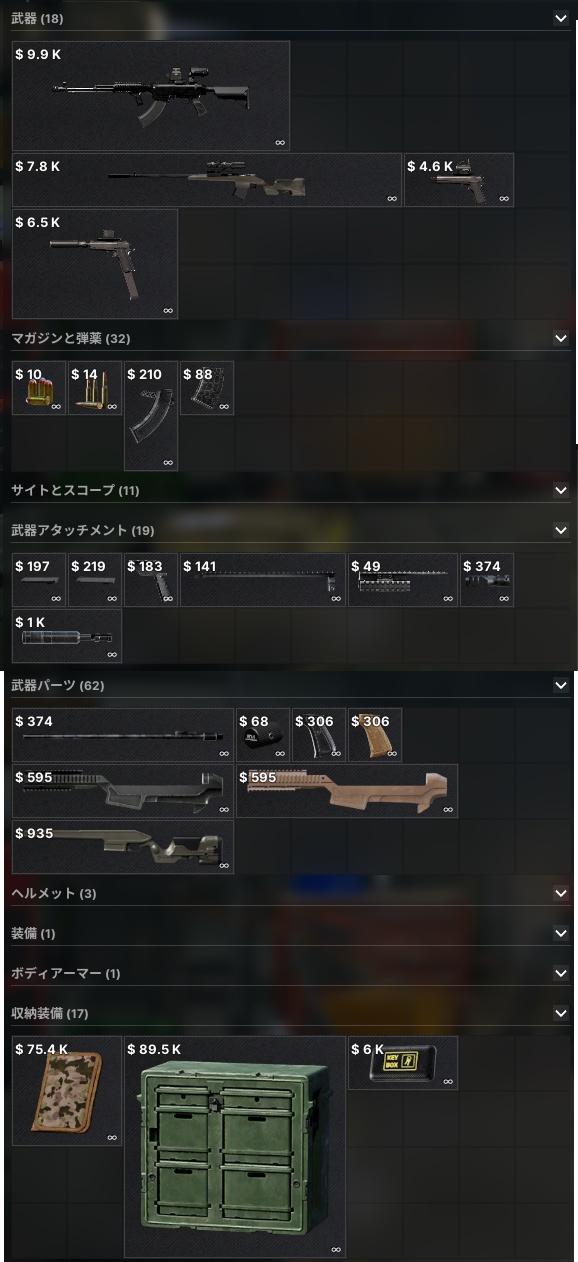The image size is (578, 1262).
Task: Select the $7.8K sniper rifle item
Action: 207,180
